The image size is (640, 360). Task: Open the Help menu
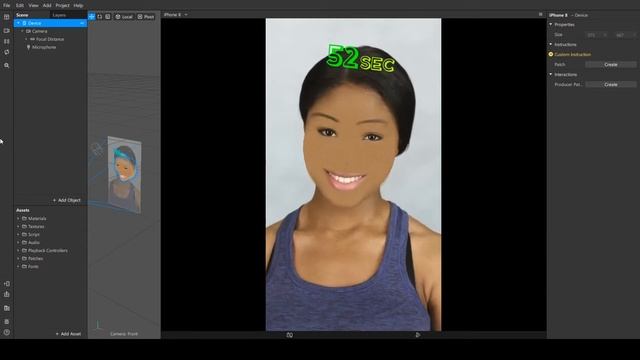[x=78, y=6]
